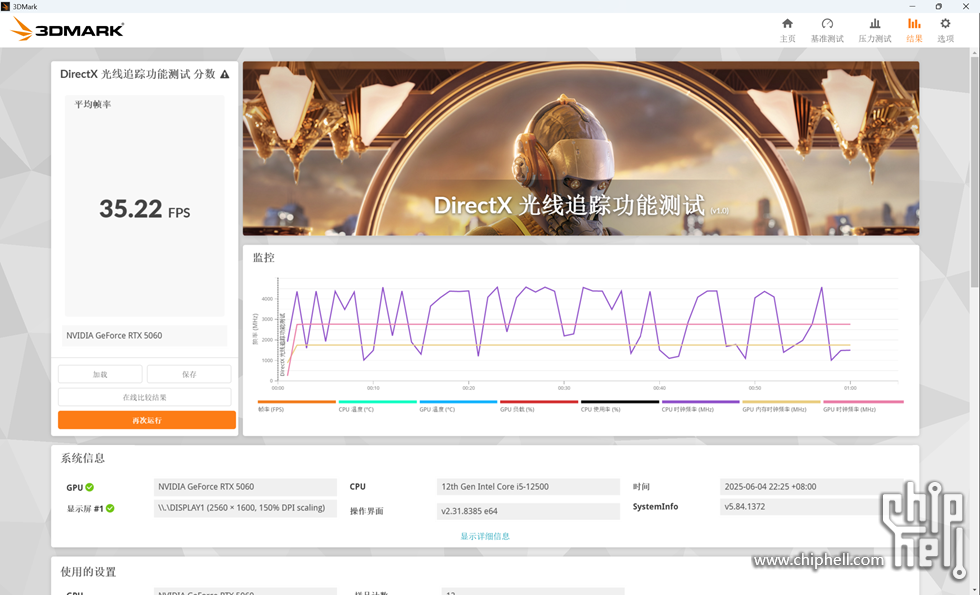The width and height of the screenshot is (980, 595).
Task: Restore down the 3DMark window
Action: coord(938,6)
